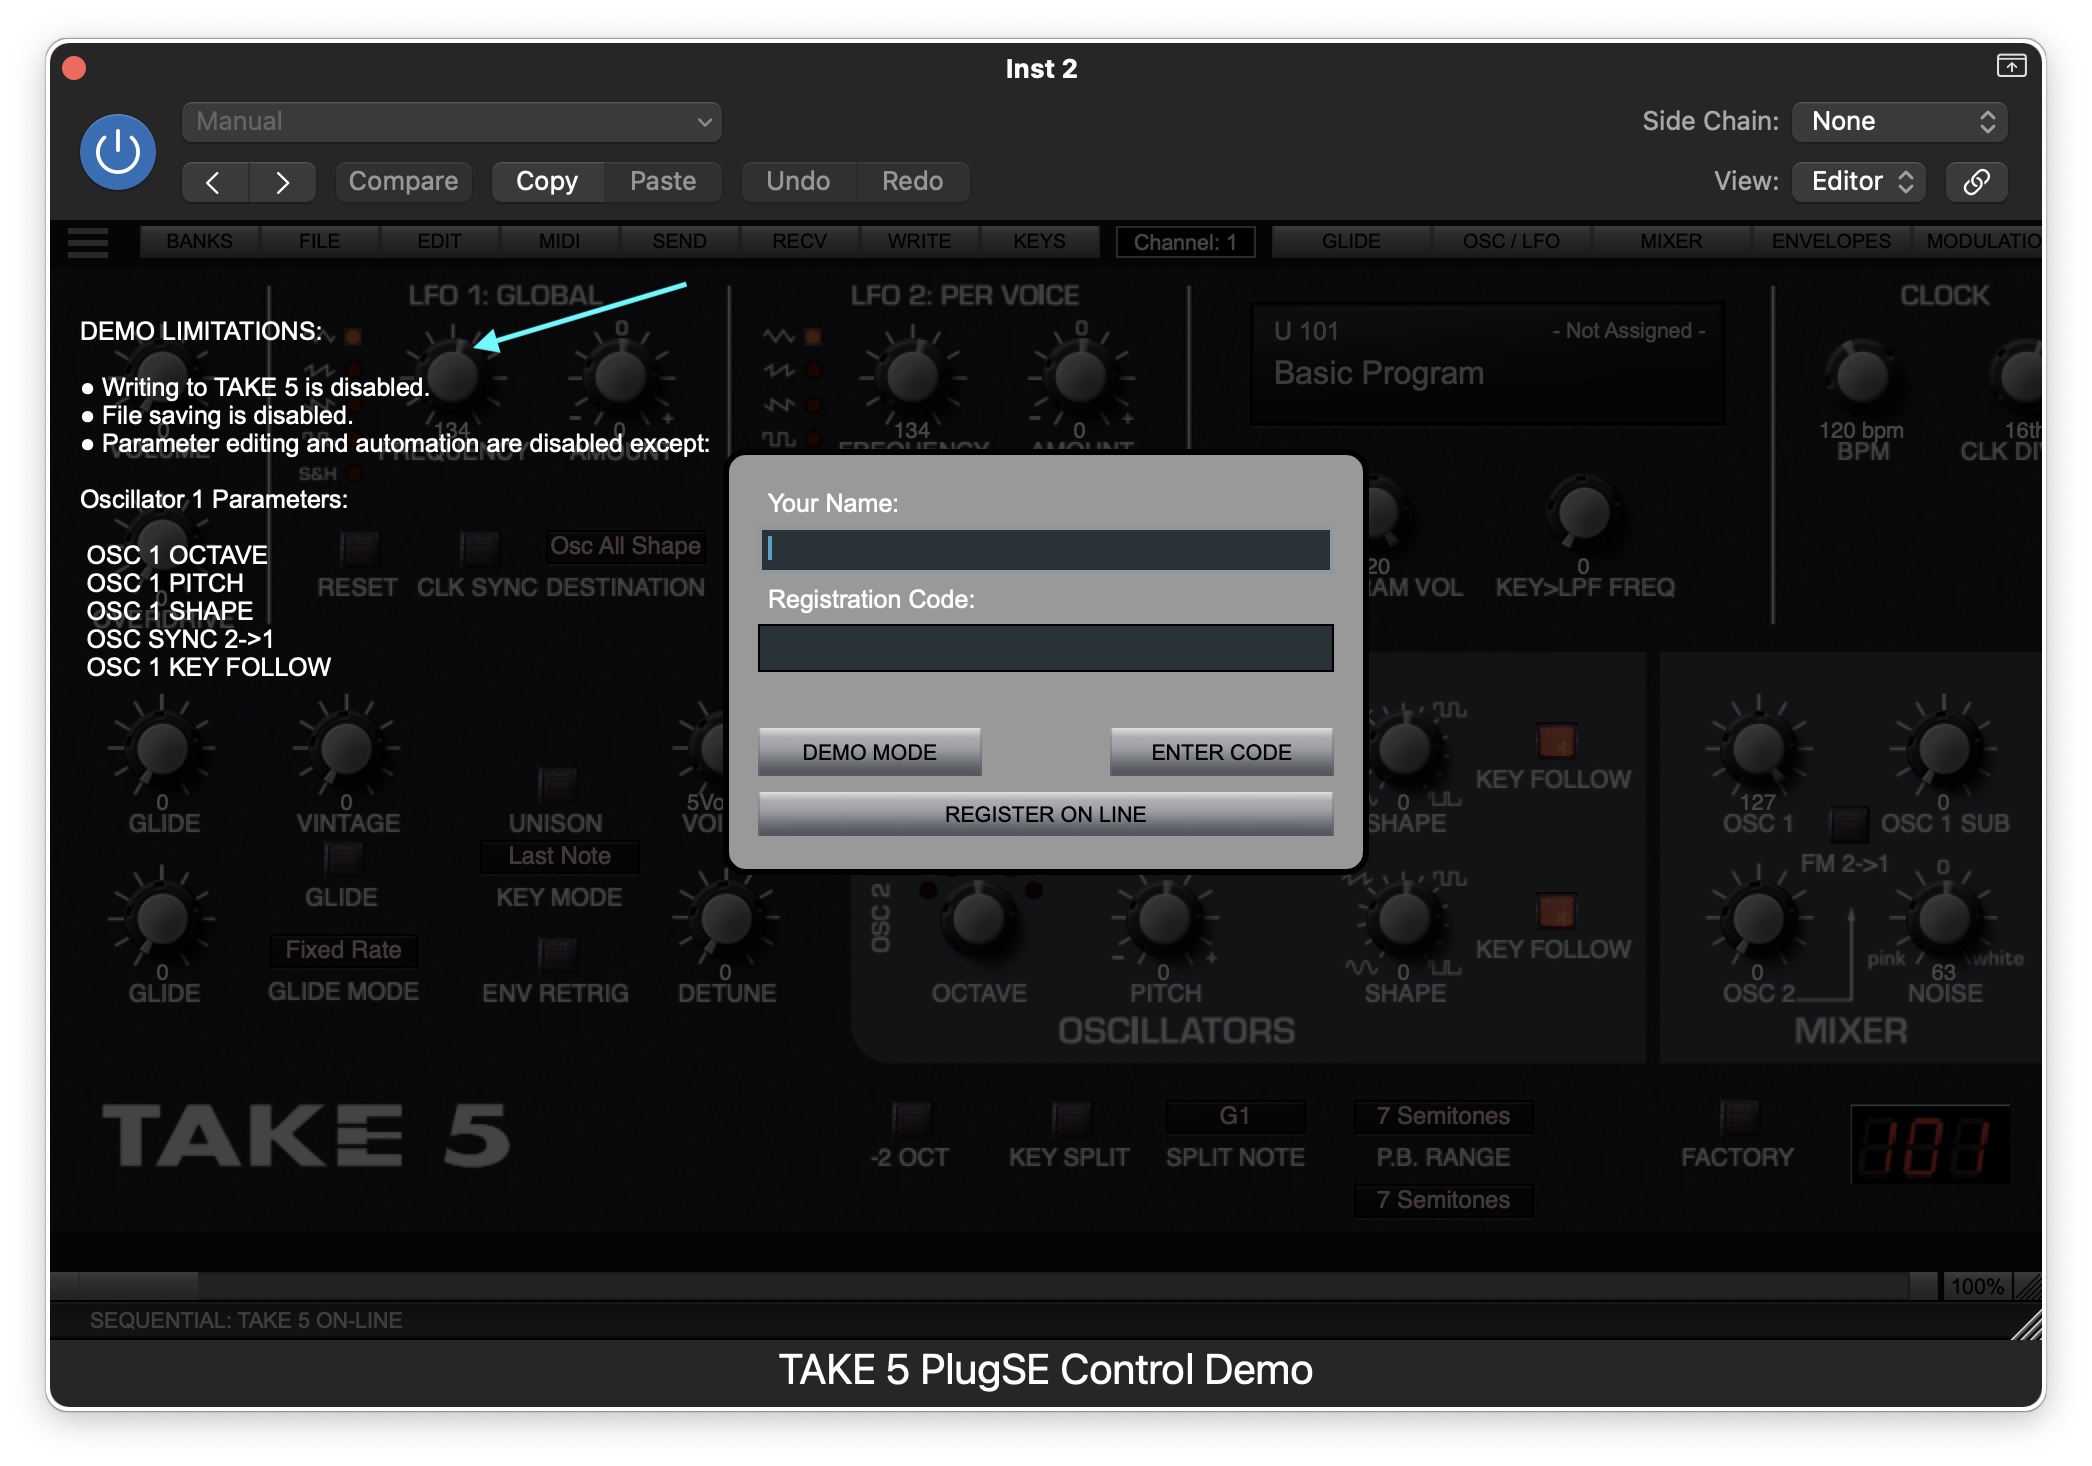Click the KEY>LPF FREQ knob
Image resolution: width=2092 pixels, height=1466 pixels.
tap(1583, 514)
